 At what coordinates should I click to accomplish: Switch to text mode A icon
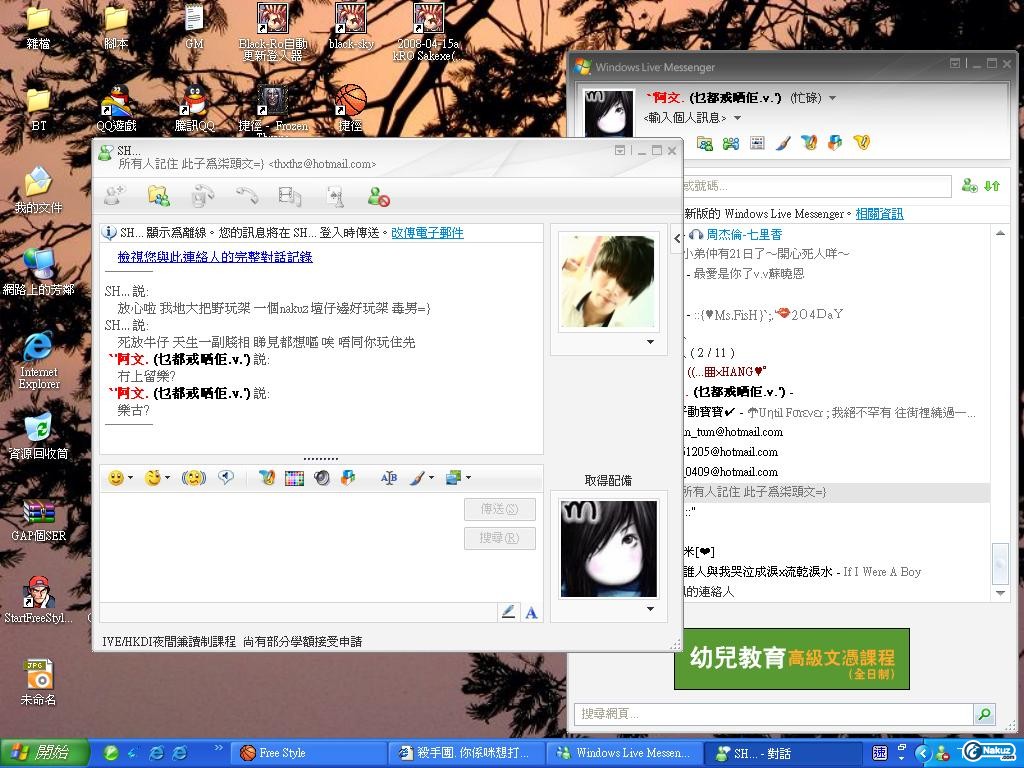tap(532, 613)
